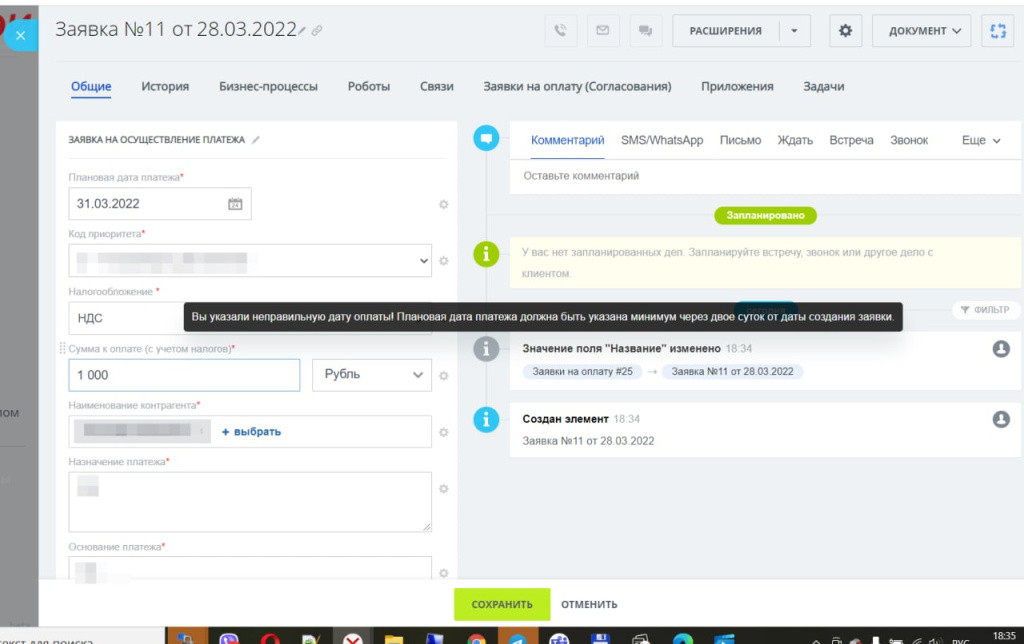Viewport: 1024px width, 644px height.
Task: Copy link icon next to request title
Action: pyautogui.click(x=317, y=31)
